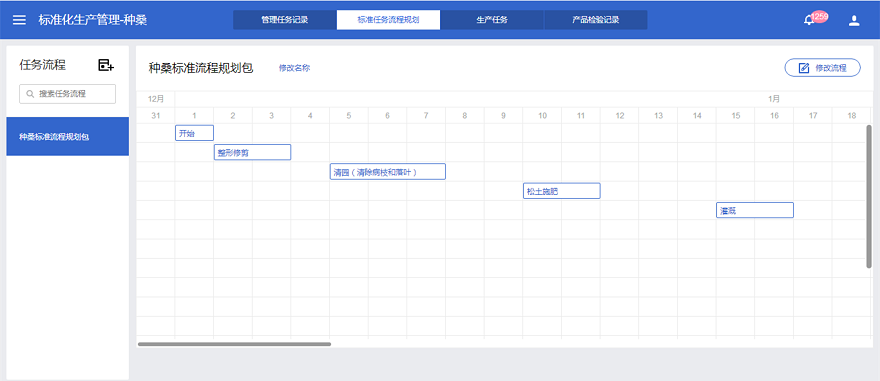Viewport: 880px width, 381px height.
Task: Select the 标准任务流程规划 tab
Action: point(388,20)
